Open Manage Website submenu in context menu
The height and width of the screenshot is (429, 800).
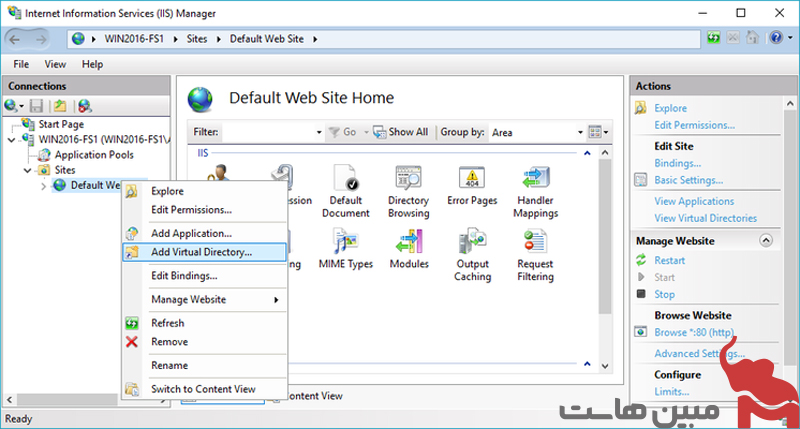pos(204,299)
